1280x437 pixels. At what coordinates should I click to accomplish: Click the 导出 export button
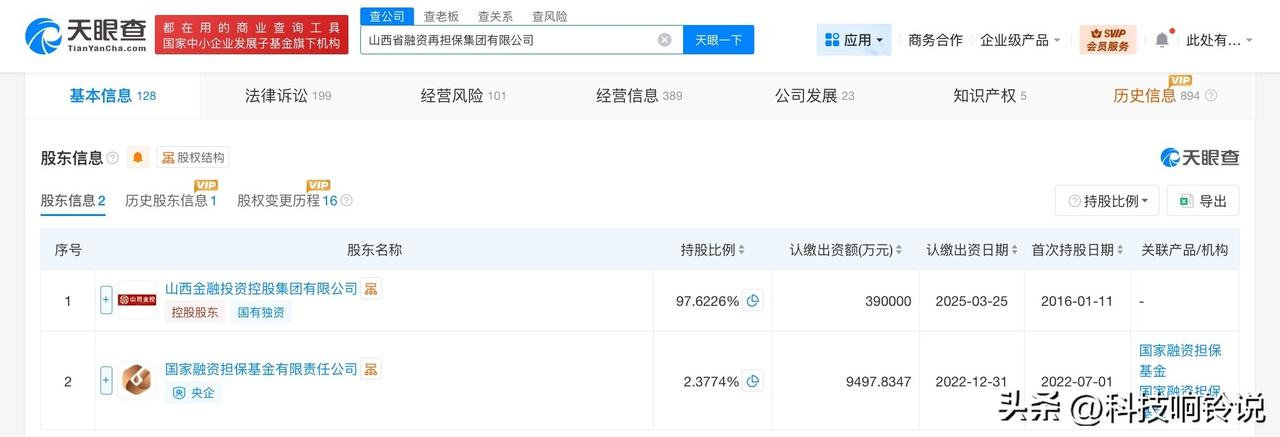tap(1203, 200)
